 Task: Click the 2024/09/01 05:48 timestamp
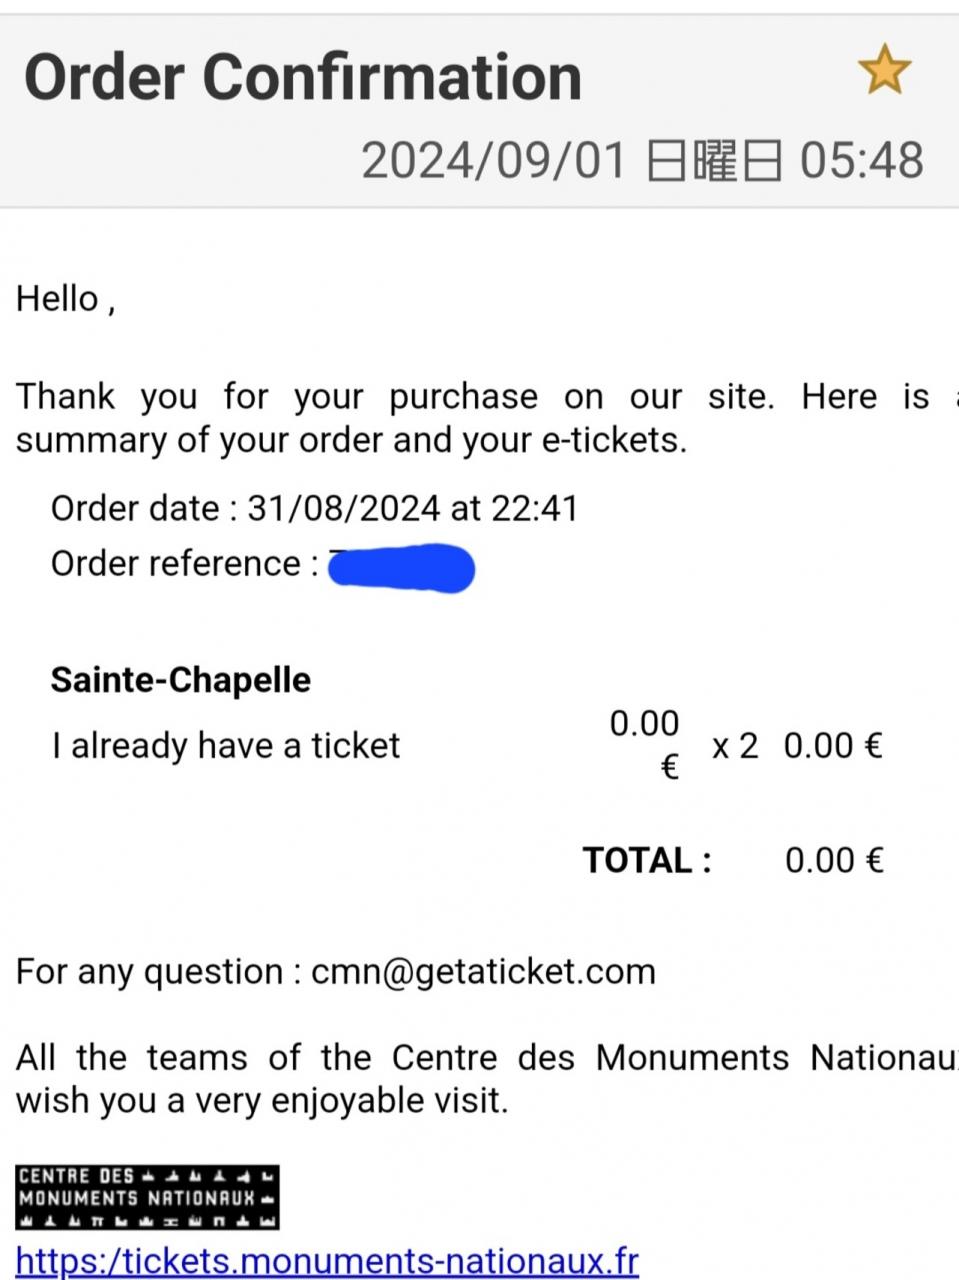642,161
